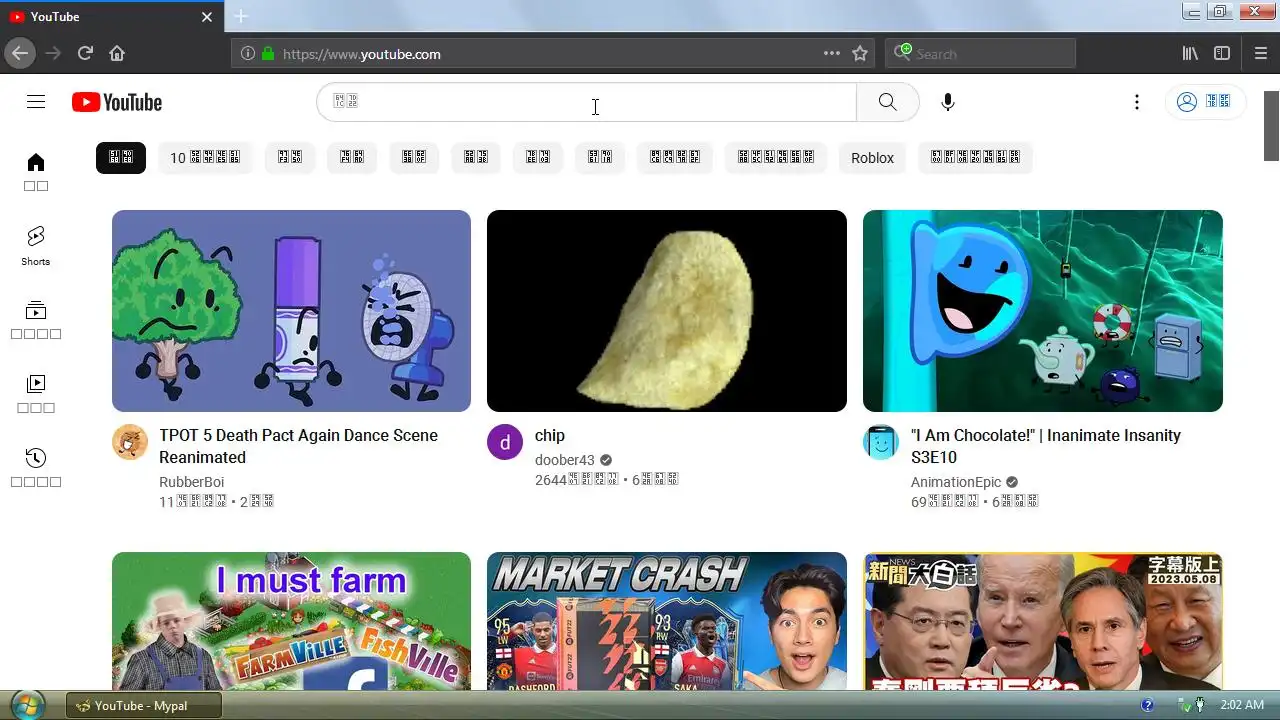Select the last chip after Roblox
Image resolution: width=1280 pixels, height=720 pixels.
tap(975, 158)
